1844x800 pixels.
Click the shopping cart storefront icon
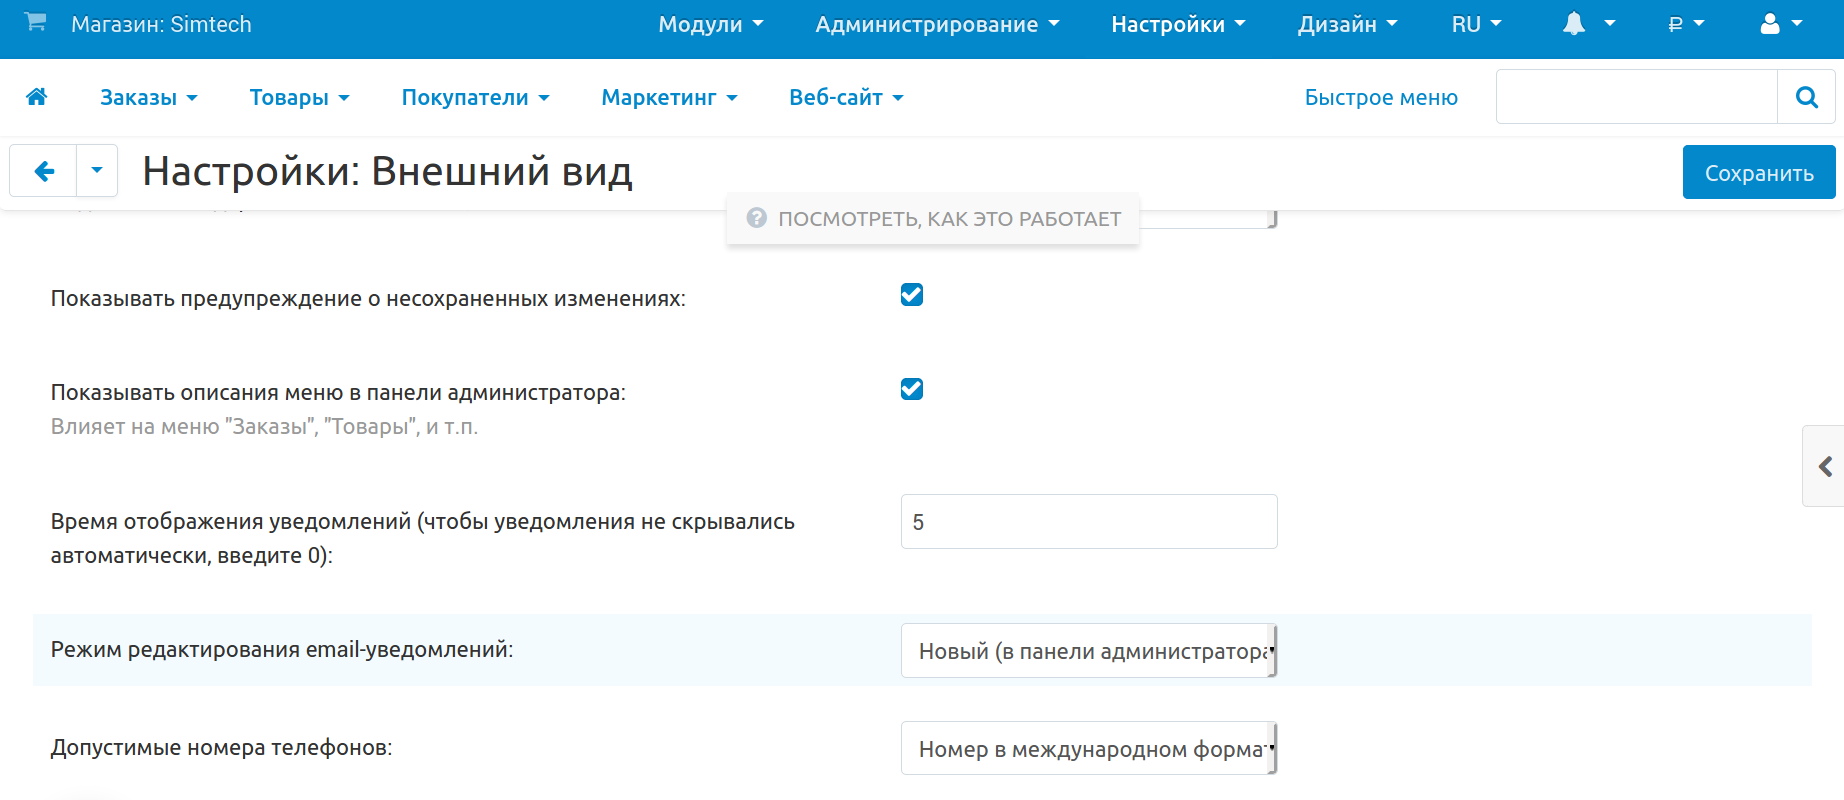tap(35, 22)
